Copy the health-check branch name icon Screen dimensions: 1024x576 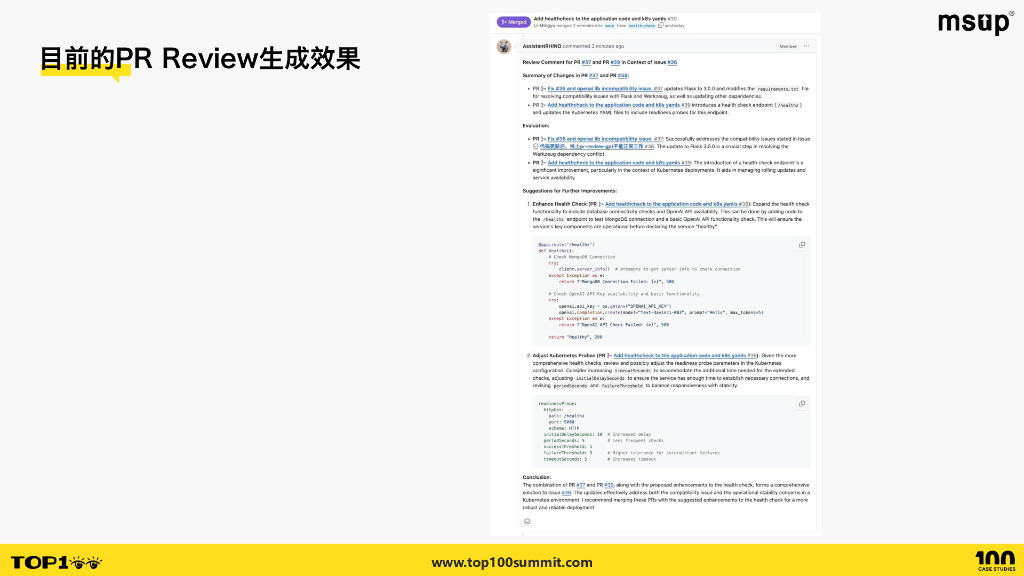click(661, 25)
